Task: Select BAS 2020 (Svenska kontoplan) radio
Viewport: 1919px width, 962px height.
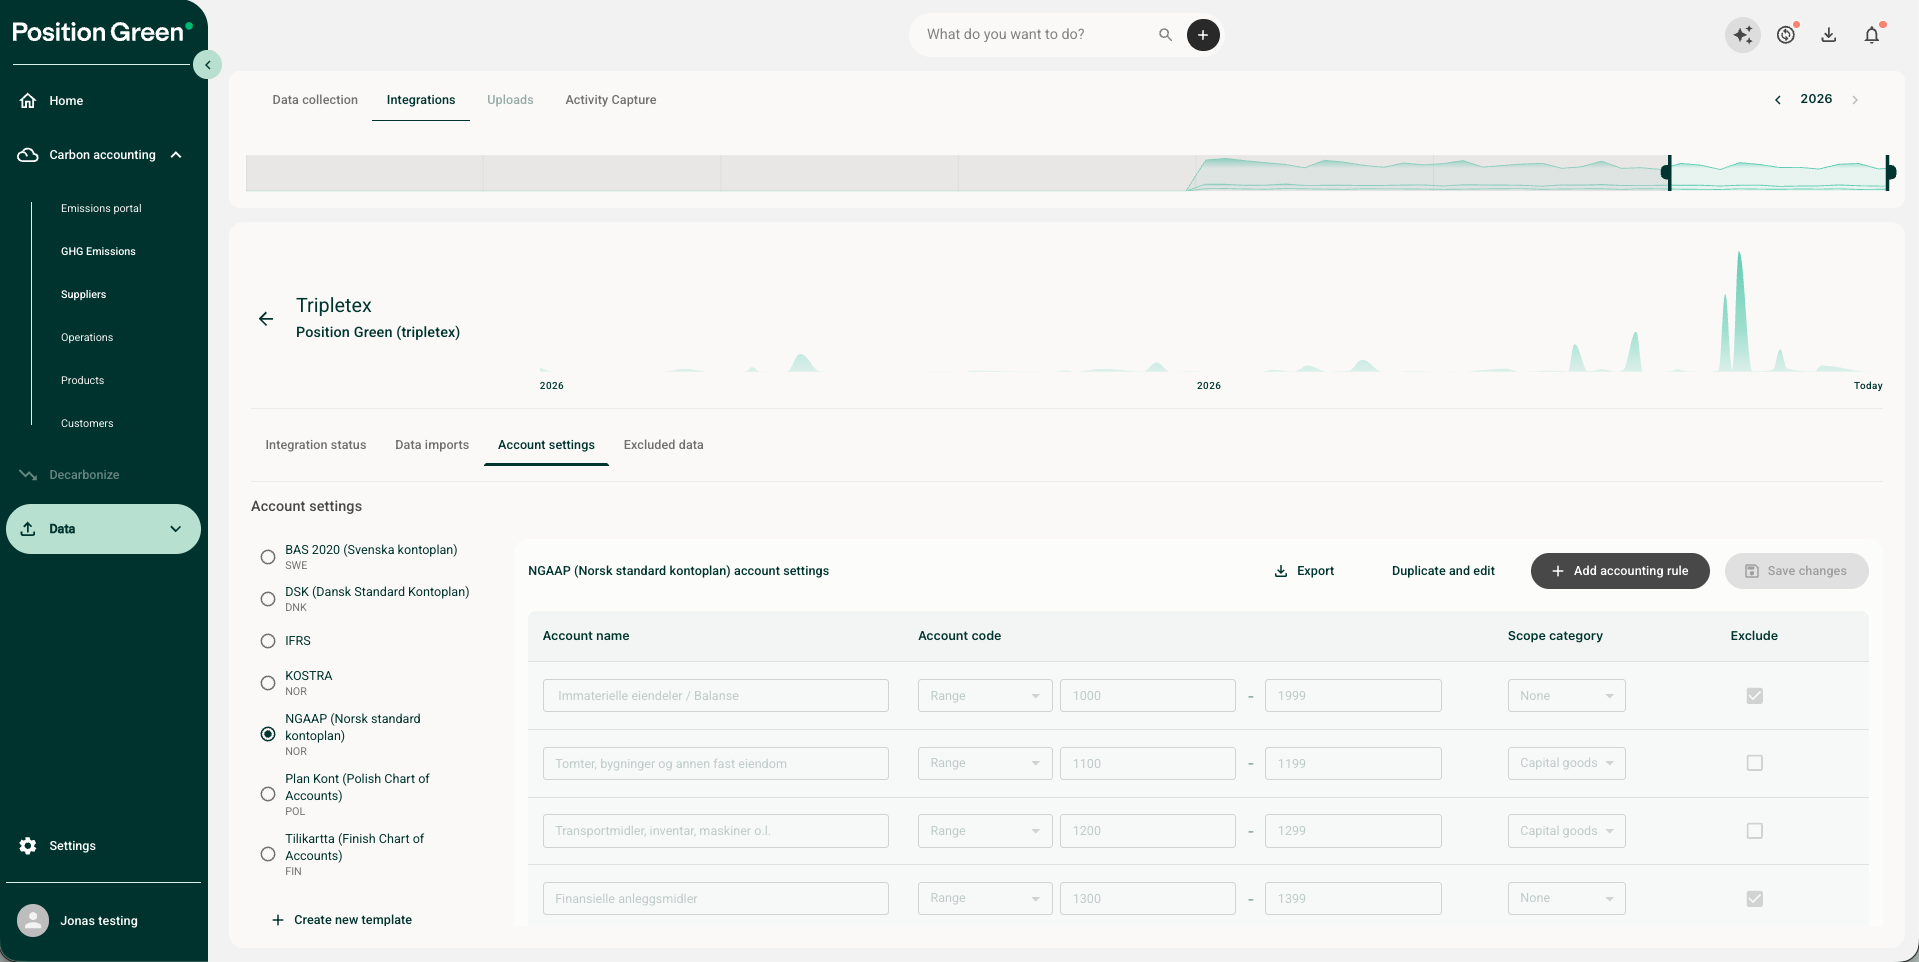Action: [x=268, y=557]
